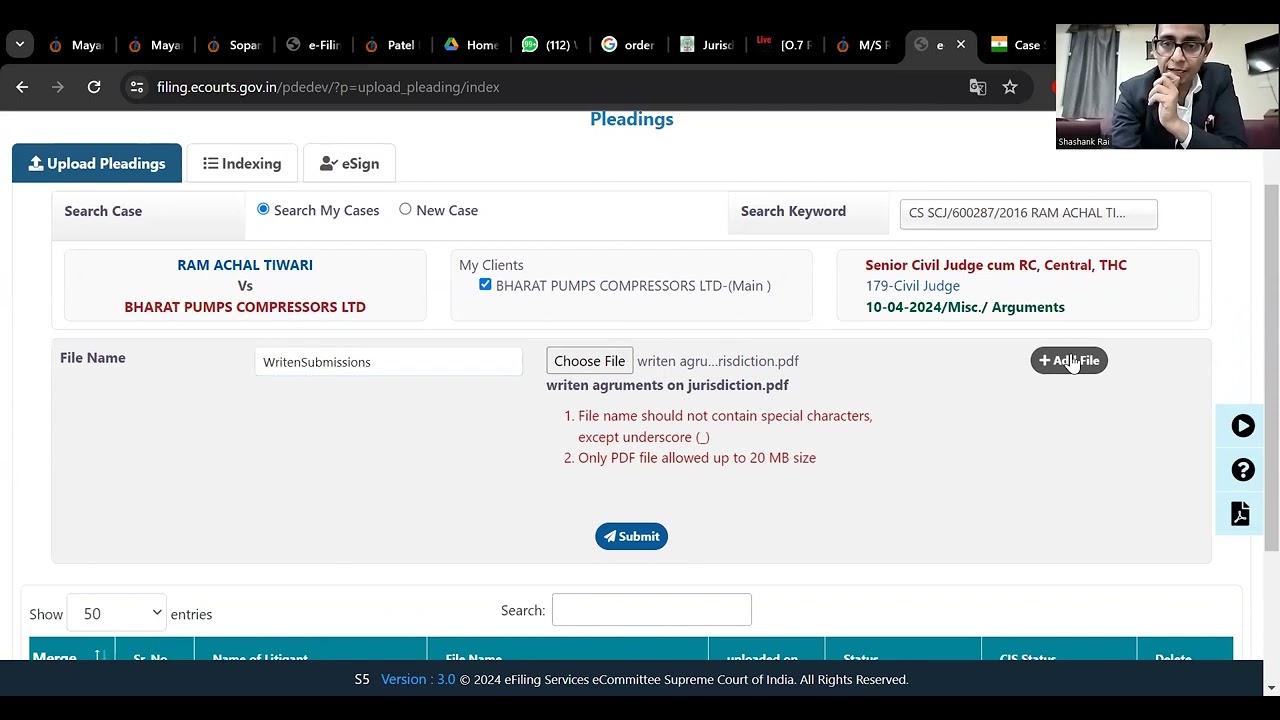Switch to the Home Drive browser tab
1280x720 pixels.
[x=471, y=45]
